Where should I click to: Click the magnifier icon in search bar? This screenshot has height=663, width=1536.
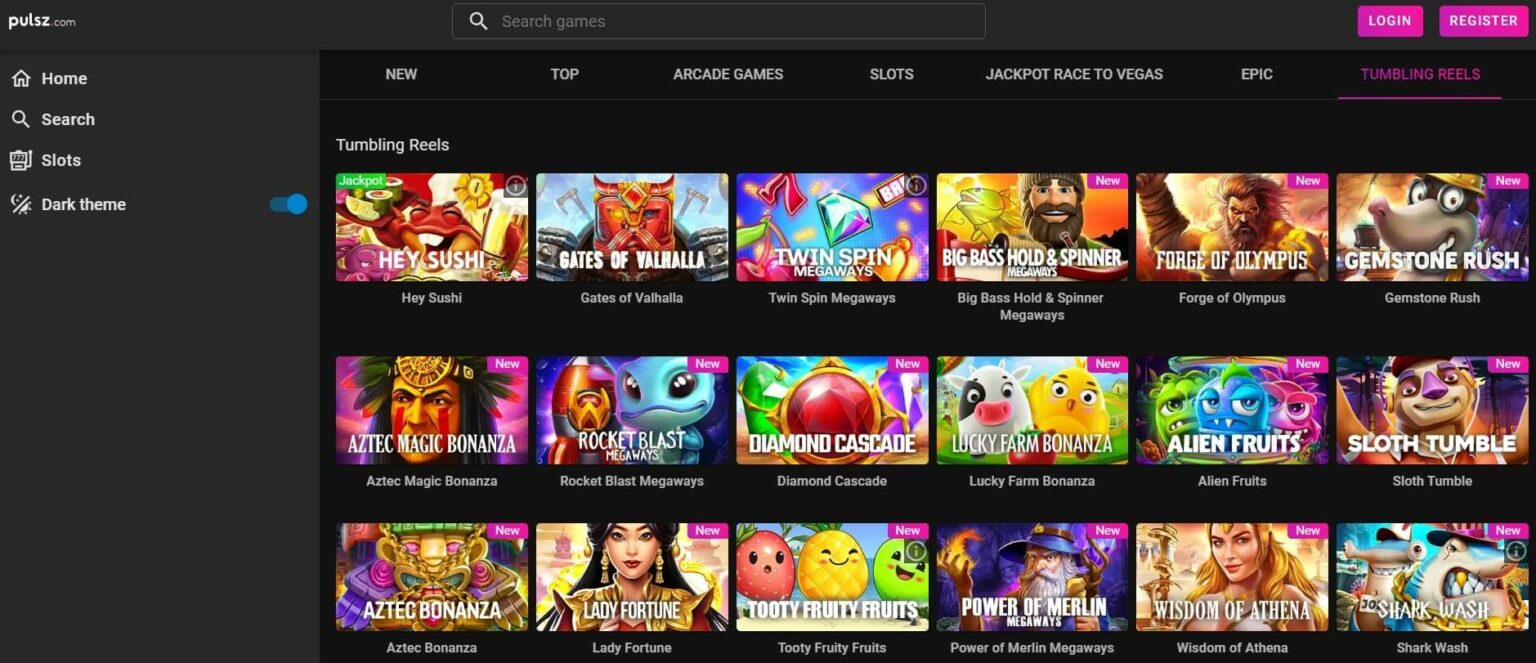[479, 21]
